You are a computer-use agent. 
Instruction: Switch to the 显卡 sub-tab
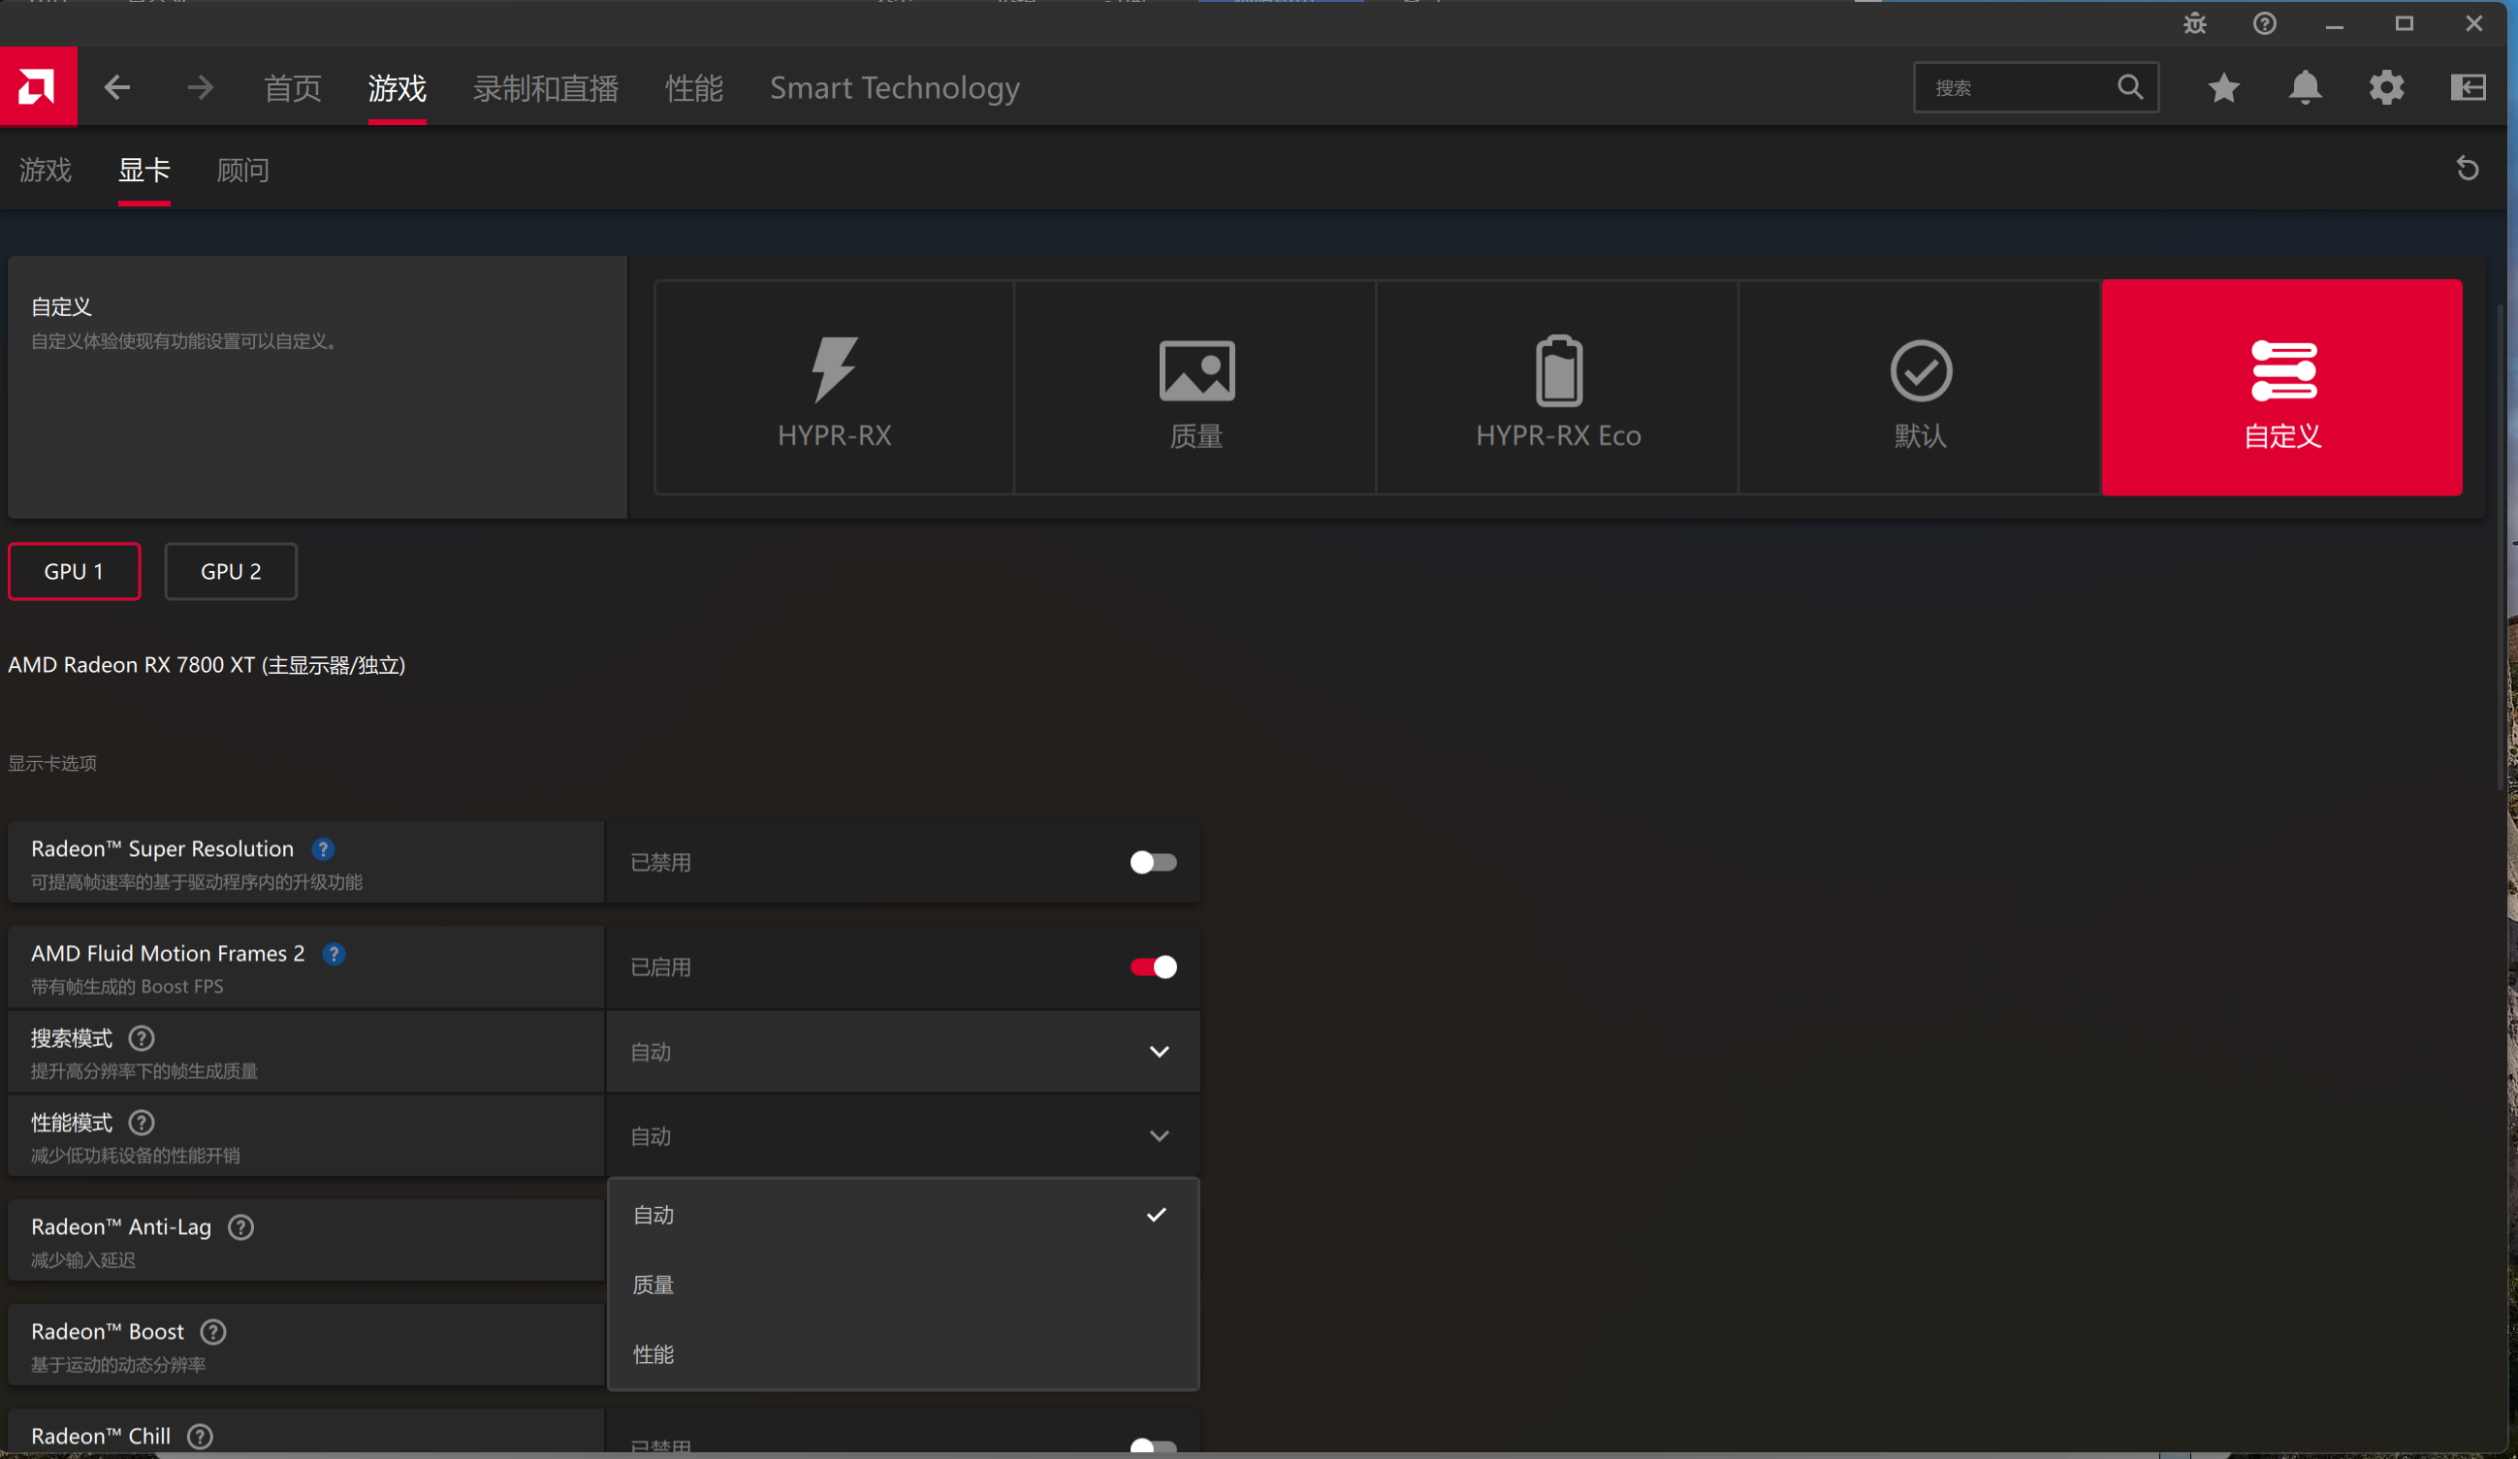(144, 170)
